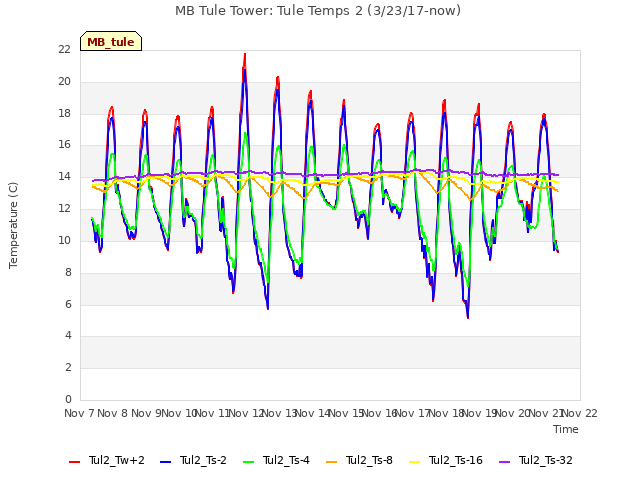Screen dimensions: 640x480
Task: Click the highest red peak near Nov 12
Action: pos(245,54)
